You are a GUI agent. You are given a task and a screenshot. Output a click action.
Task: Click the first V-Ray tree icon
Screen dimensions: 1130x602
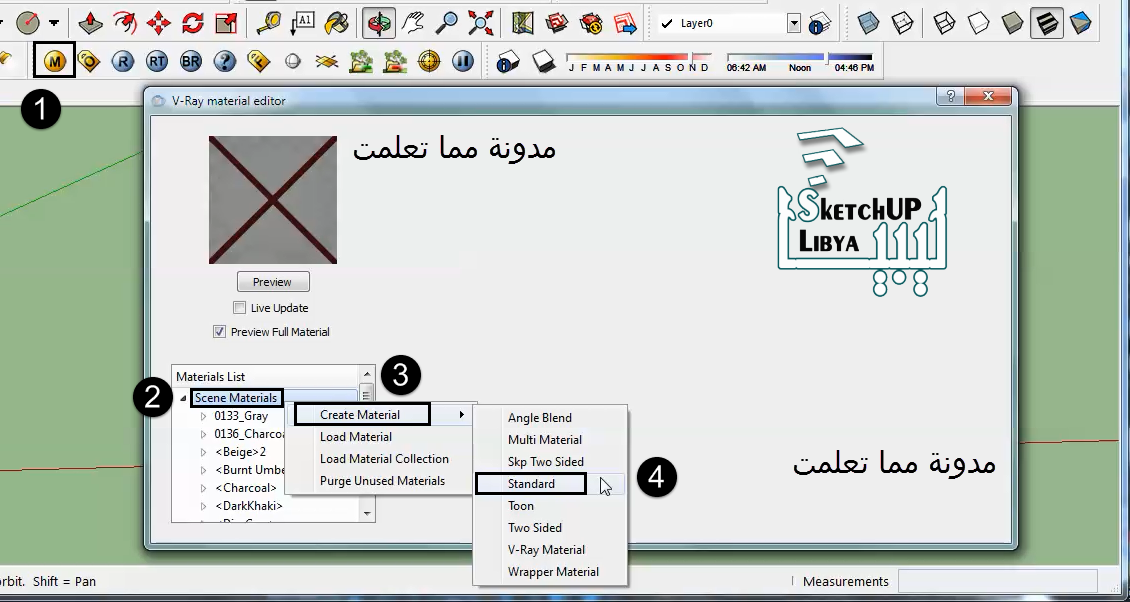click(x=360, y=61)
